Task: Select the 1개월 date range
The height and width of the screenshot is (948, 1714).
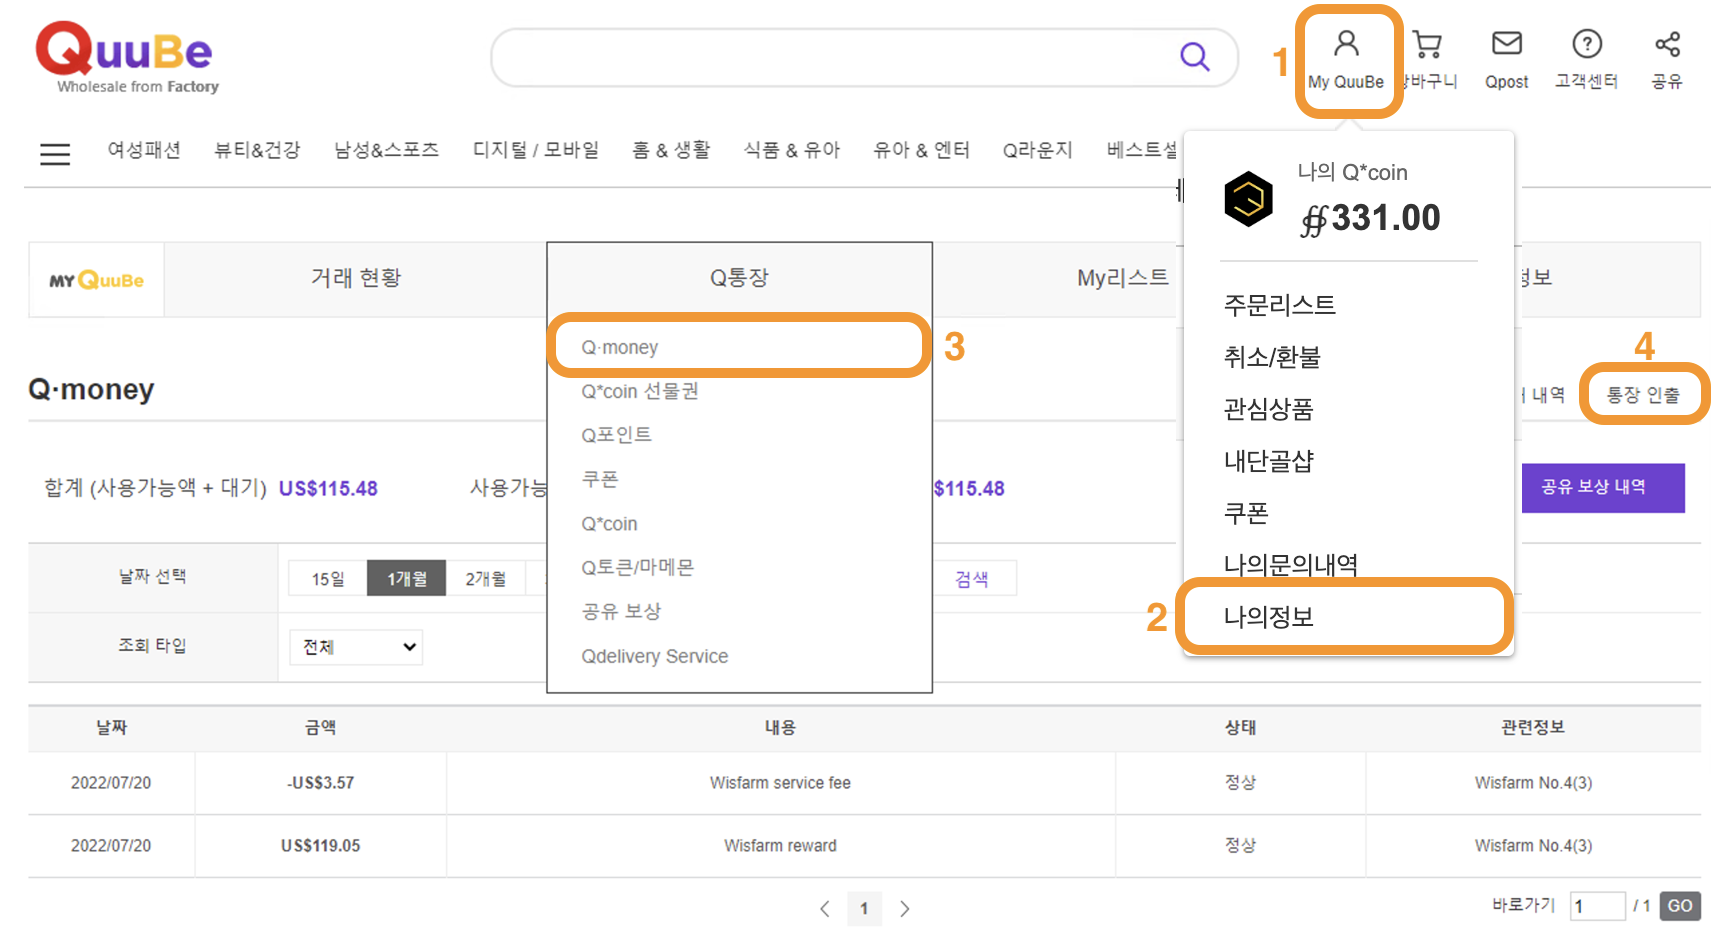Action: pos(407,579)
